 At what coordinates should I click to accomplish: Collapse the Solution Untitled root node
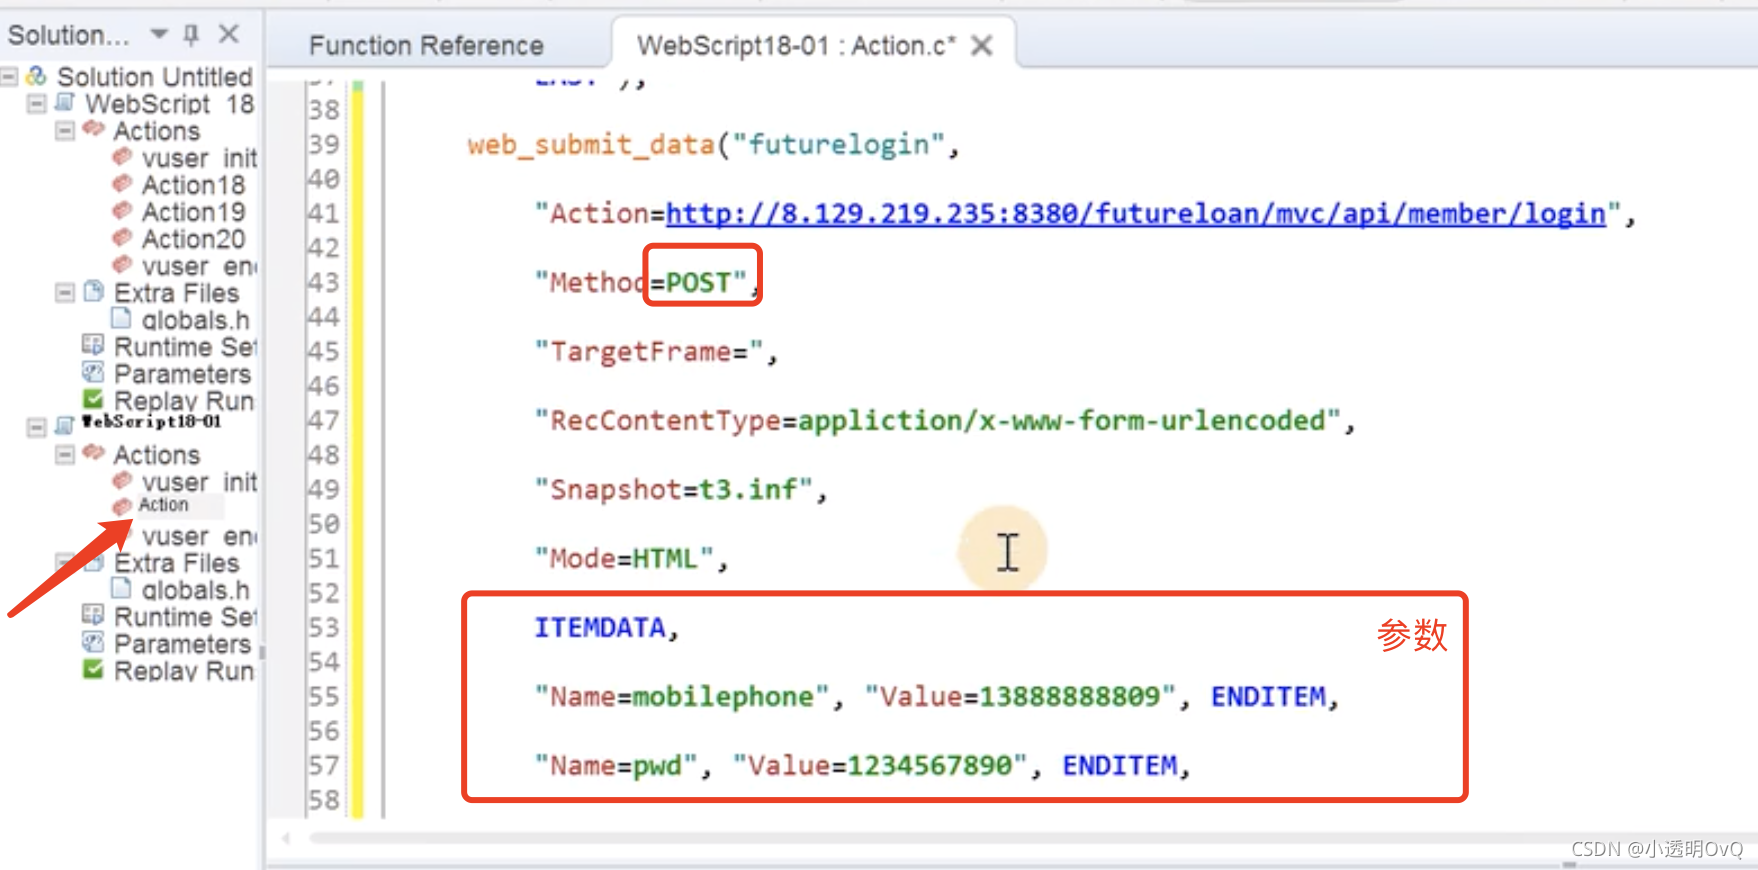[9, 76]
